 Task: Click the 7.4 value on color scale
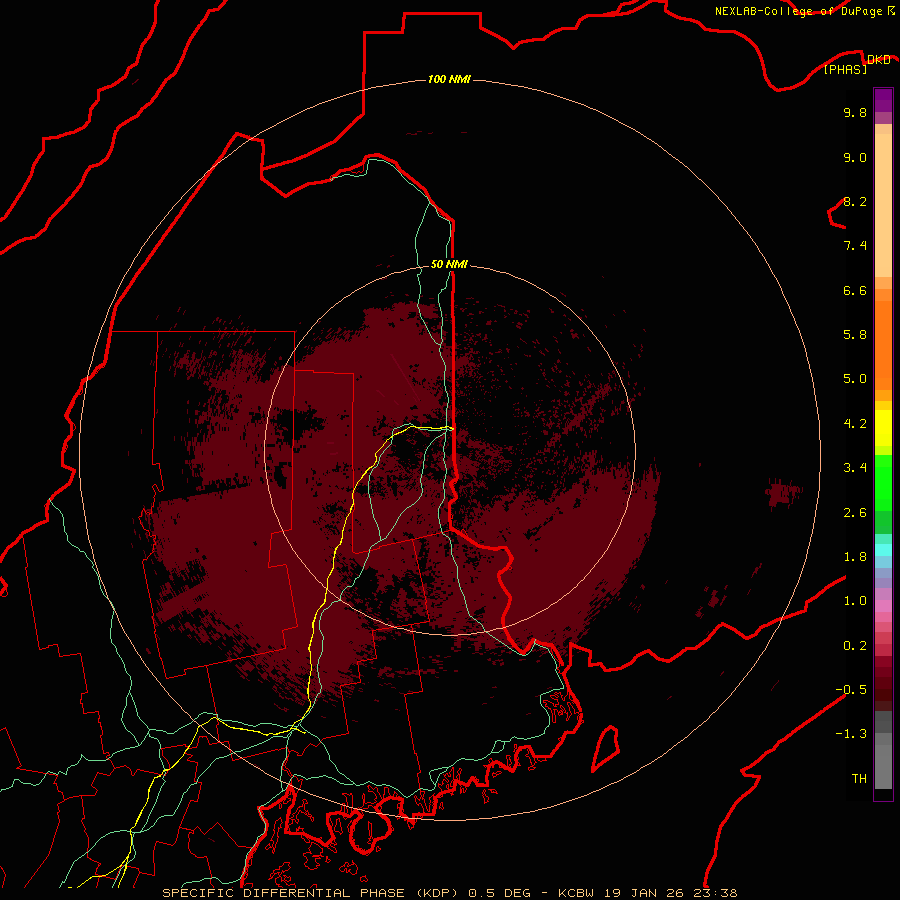[855, 246]
